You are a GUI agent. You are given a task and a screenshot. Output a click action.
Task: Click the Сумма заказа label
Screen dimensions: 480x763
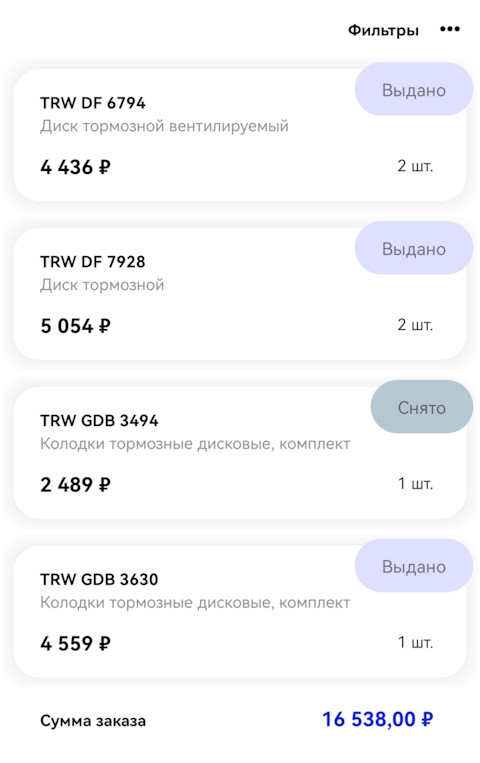(x=93, y=721)
